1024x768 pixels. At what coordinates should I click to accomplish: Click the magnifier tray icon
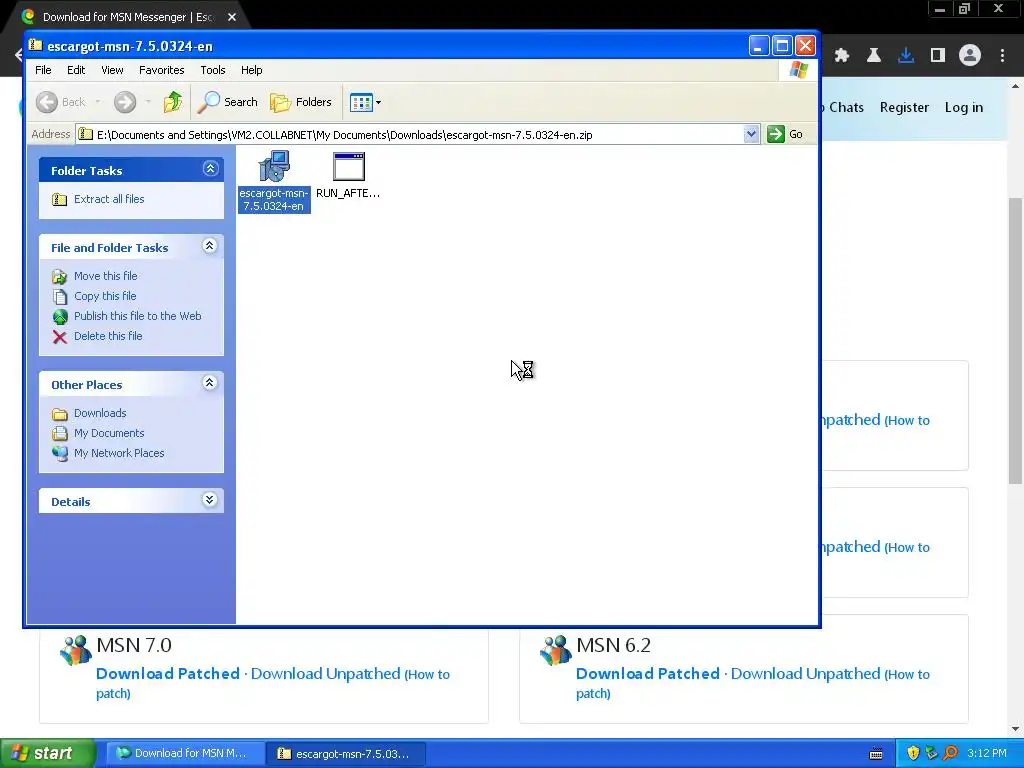950,754
